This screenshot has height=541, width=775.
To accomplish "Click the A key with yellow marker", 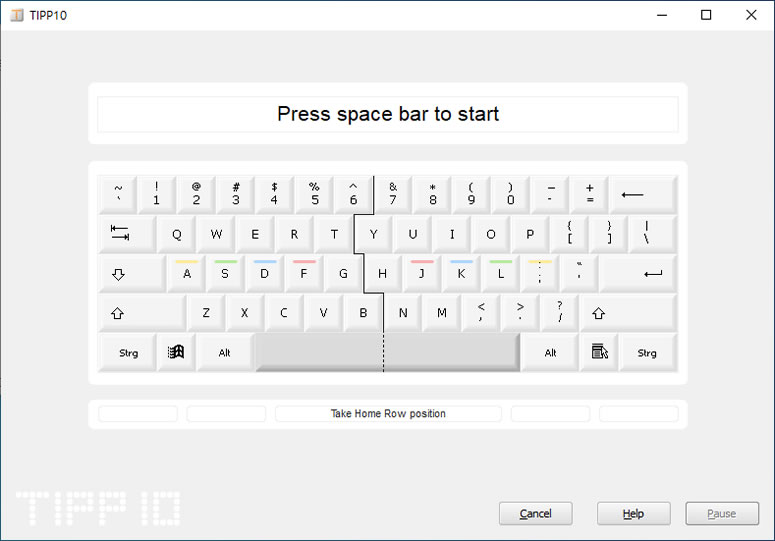I will (186, 274).
